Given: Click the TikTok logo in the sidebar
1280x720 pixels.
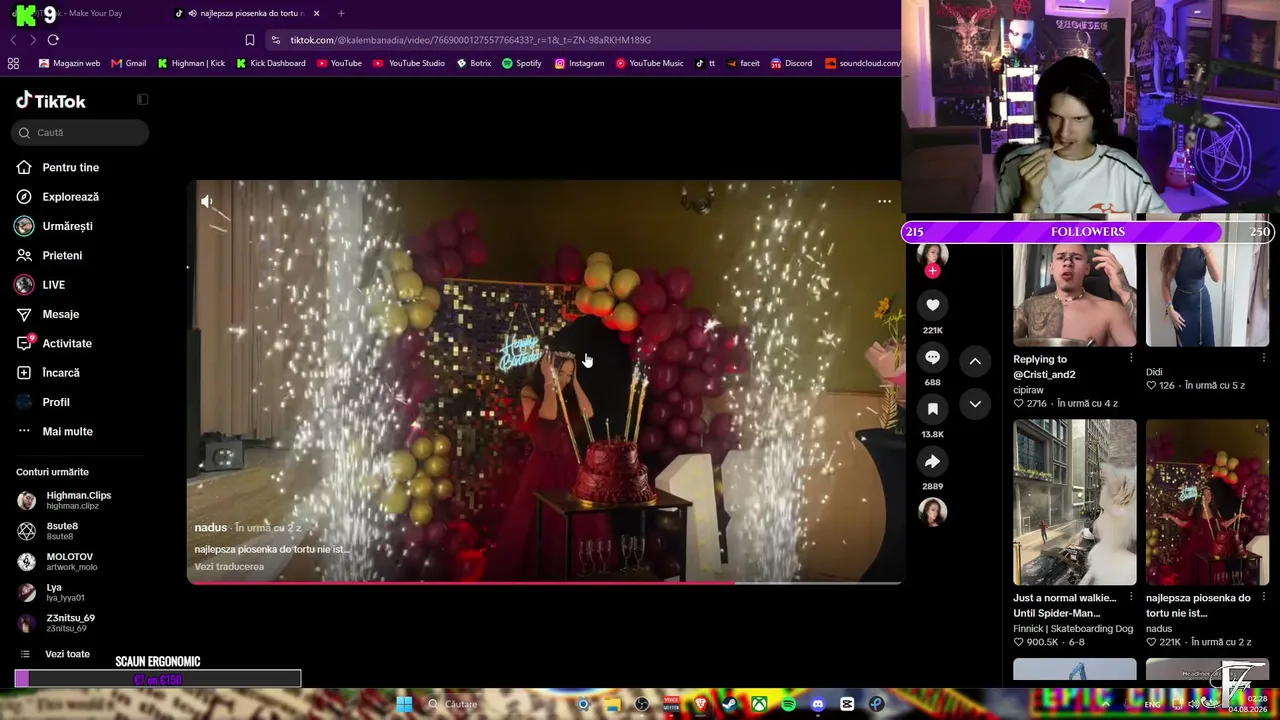Looking at the screenshot, I should (x=51, y=101).
